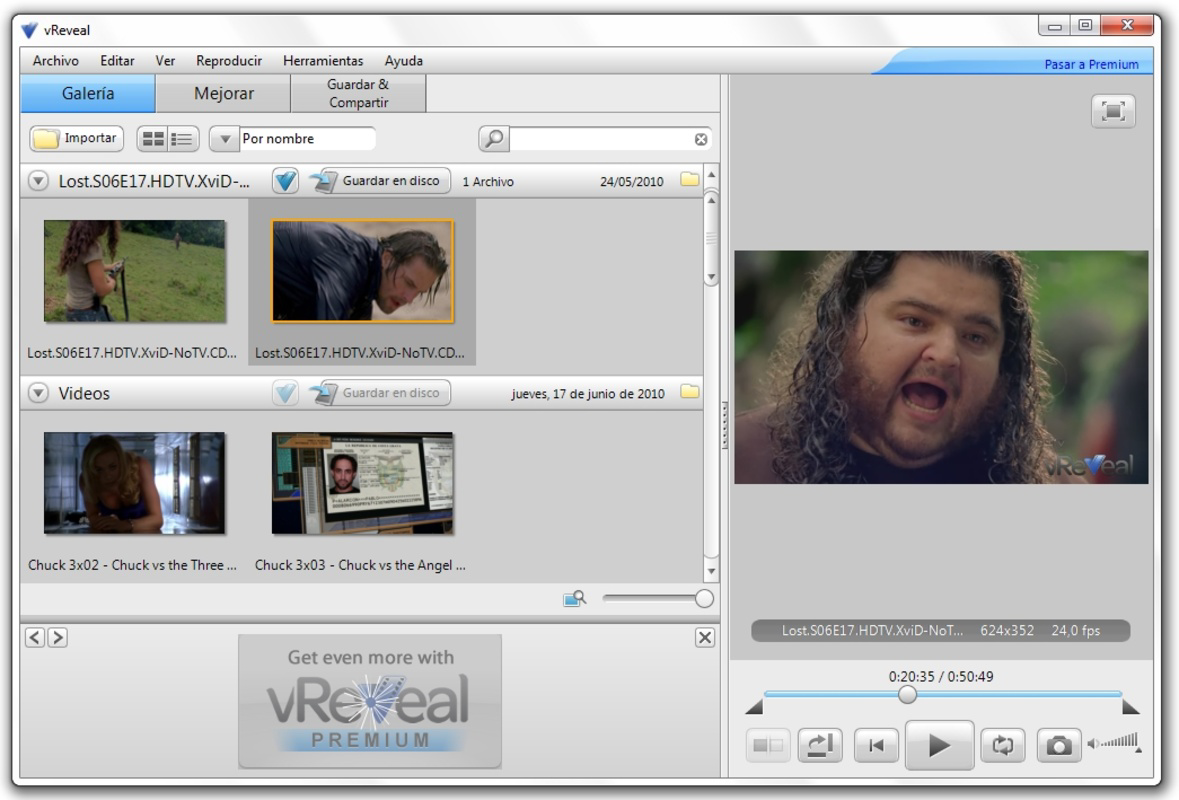Click the video preview frame
The height and width of the screenshot is (800, 1179).
(941, 368)
